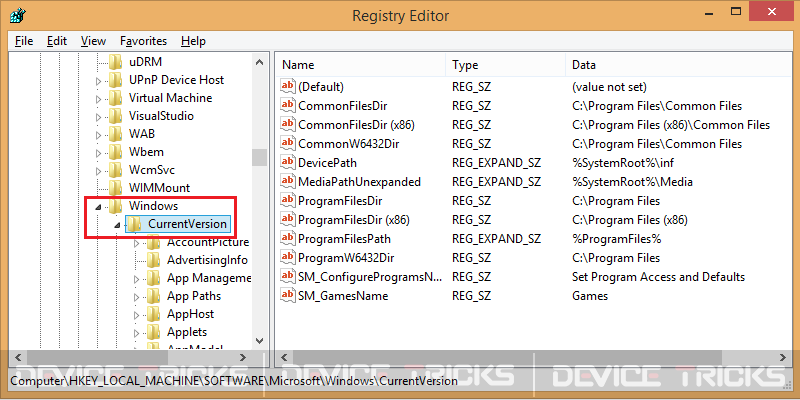Click the uDRM folder icon
Screen dimensions: 800x400
coord(116,62)
